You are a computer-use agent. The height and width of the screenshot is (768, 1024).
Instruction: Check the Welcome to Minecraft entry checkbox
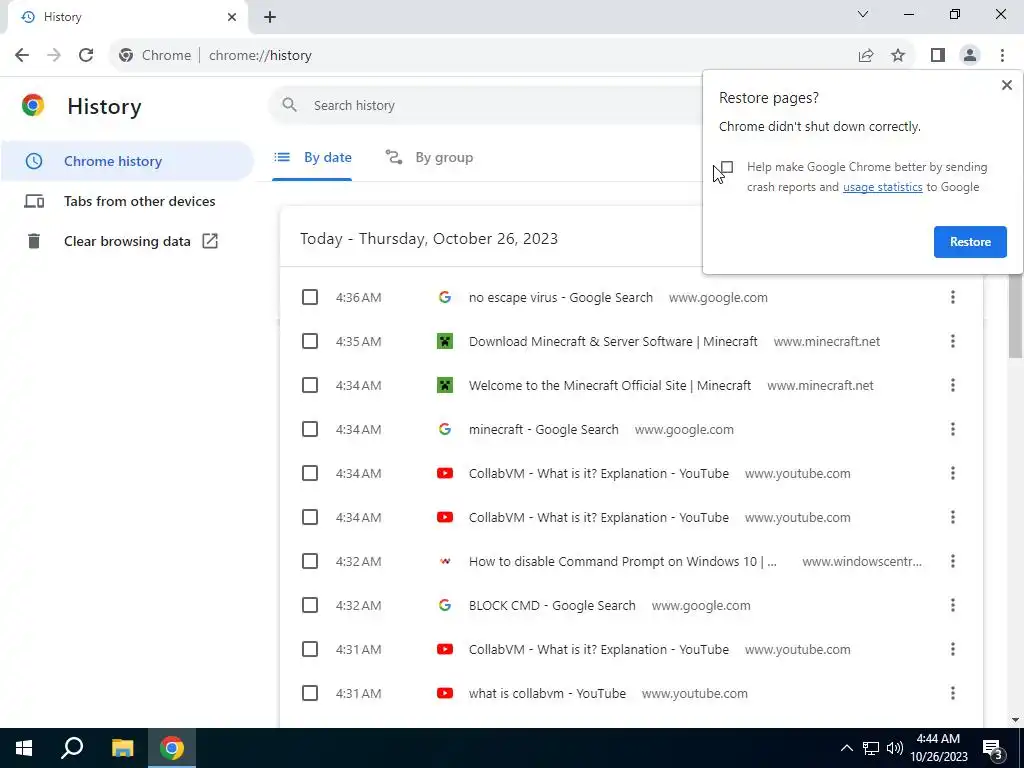click(310, 385)
